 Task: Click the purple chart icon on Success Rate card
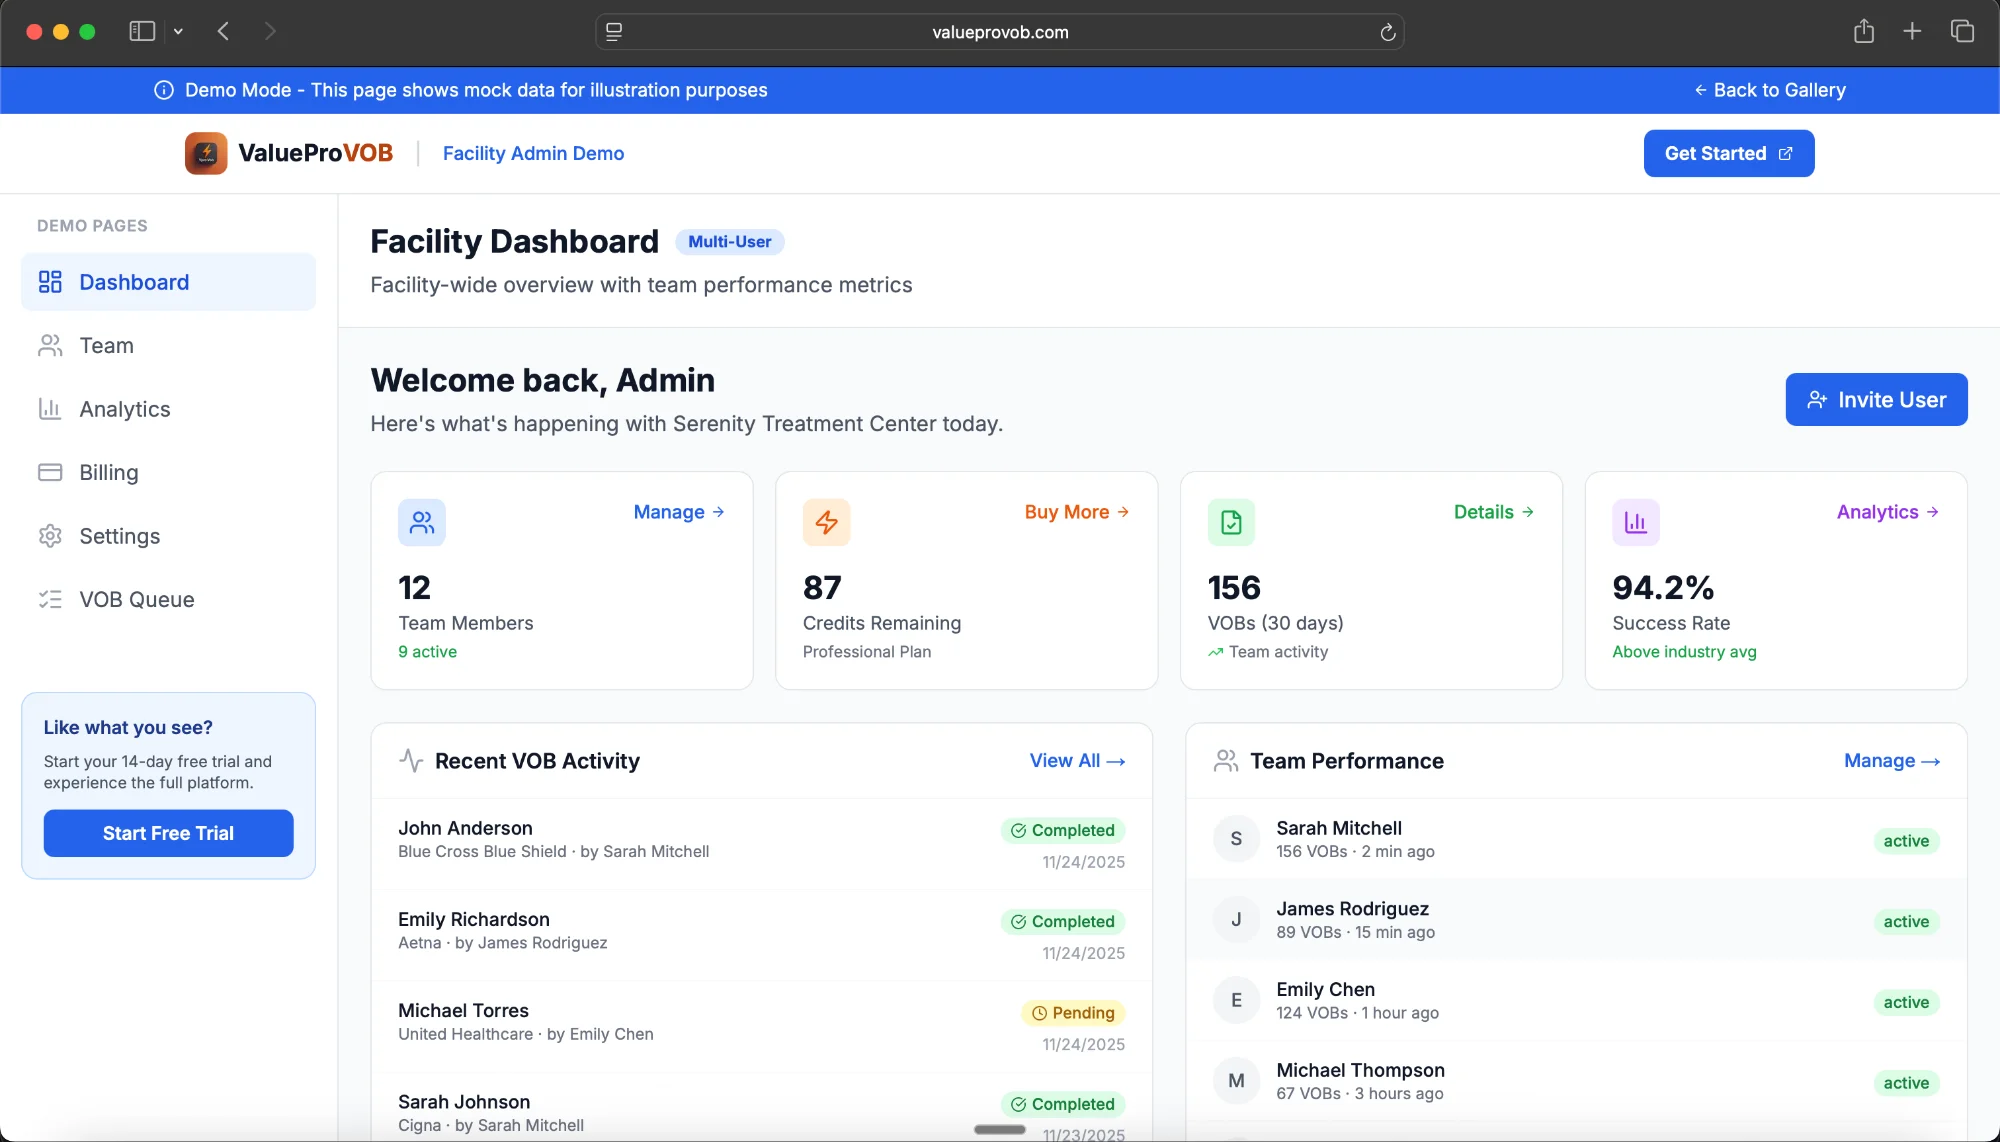(x=1636, y=521)
